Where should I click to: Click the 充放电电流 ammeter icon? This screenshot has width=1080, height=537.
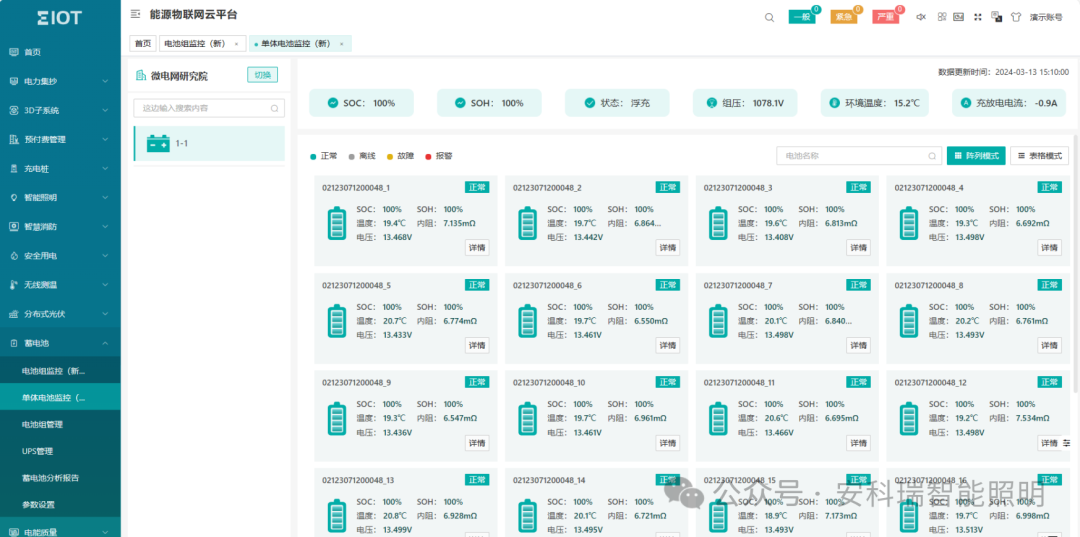966,103
